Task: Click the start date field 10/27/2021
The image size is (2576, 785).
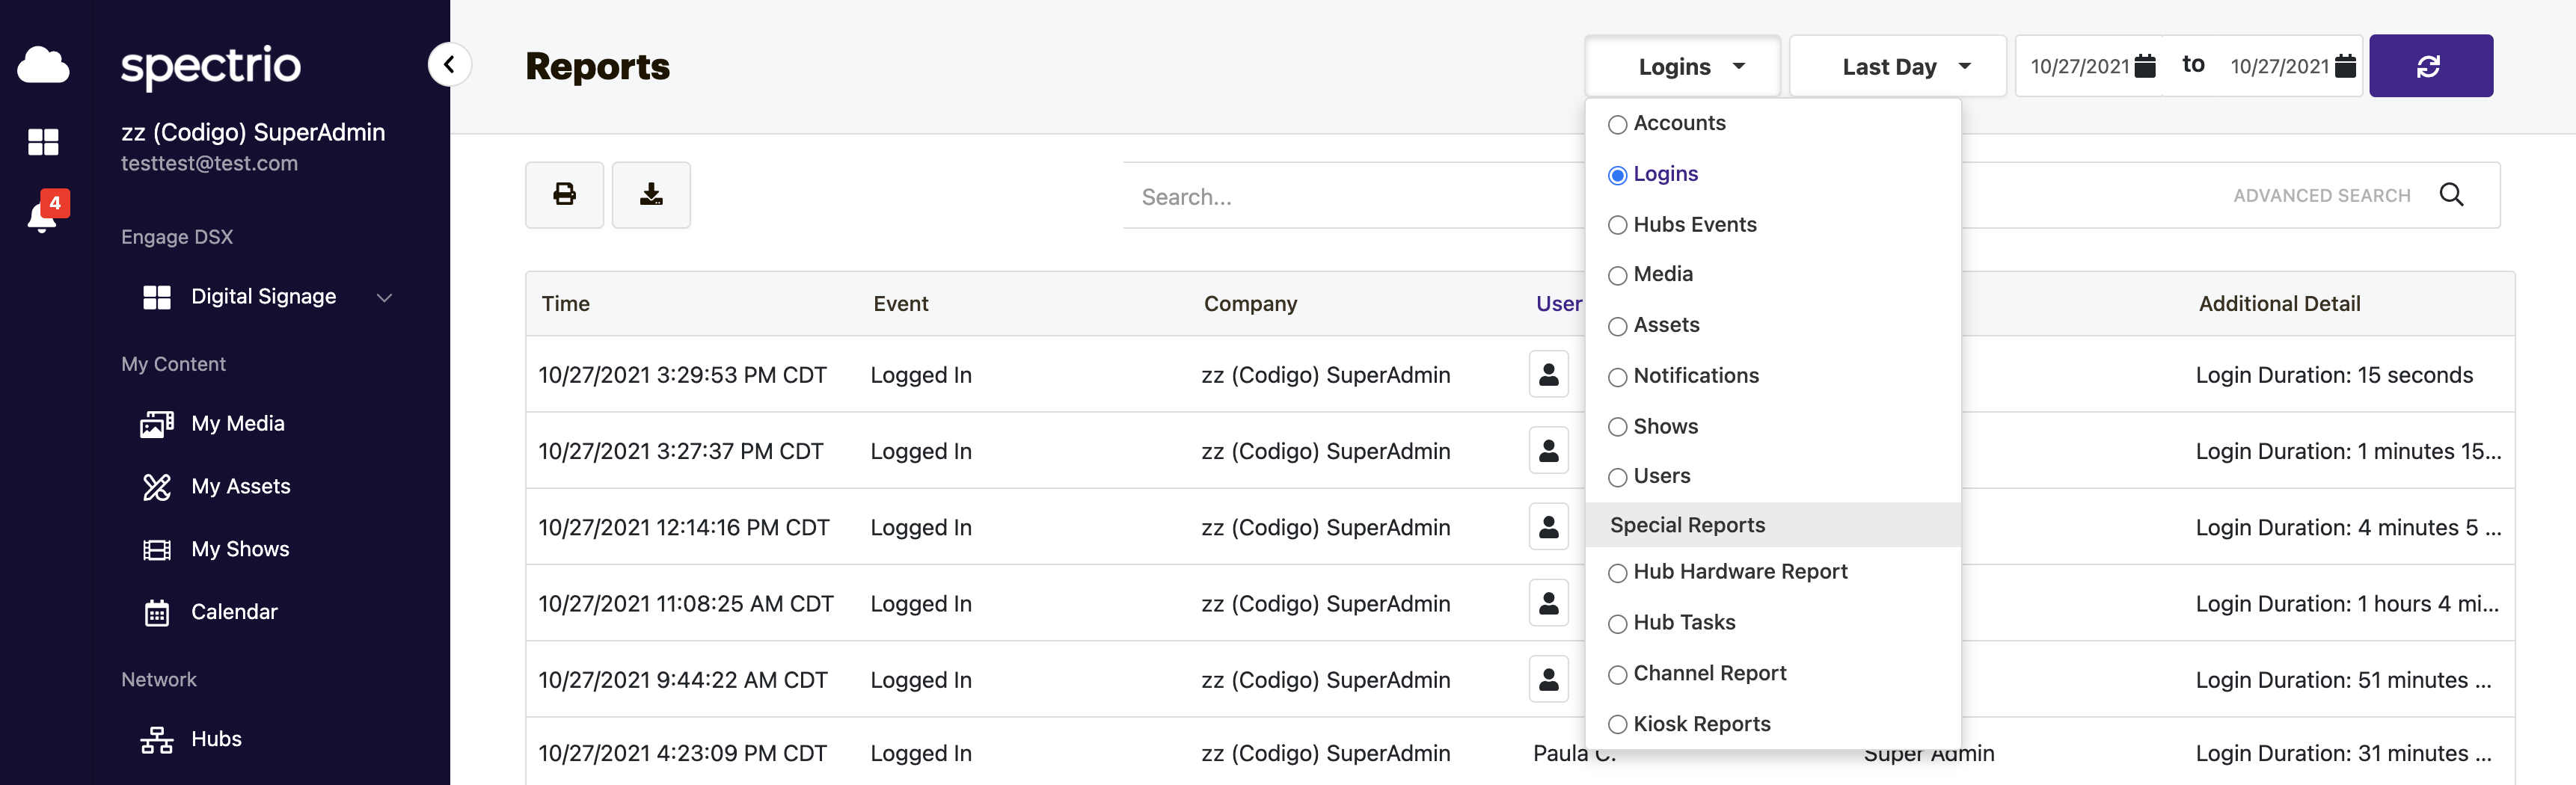Action: (2079, 67)
